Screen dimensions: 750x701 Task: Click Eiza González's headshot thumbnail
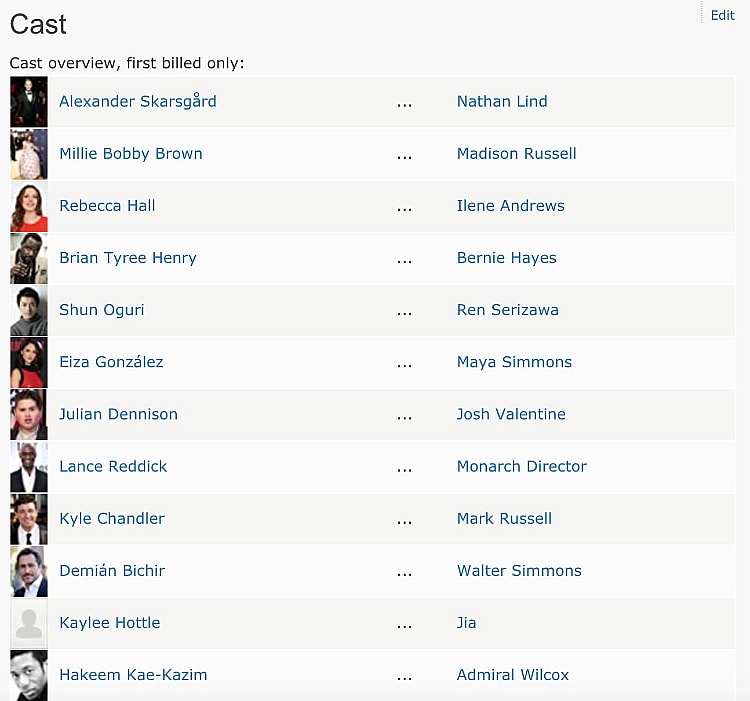[x=29, y=362]
